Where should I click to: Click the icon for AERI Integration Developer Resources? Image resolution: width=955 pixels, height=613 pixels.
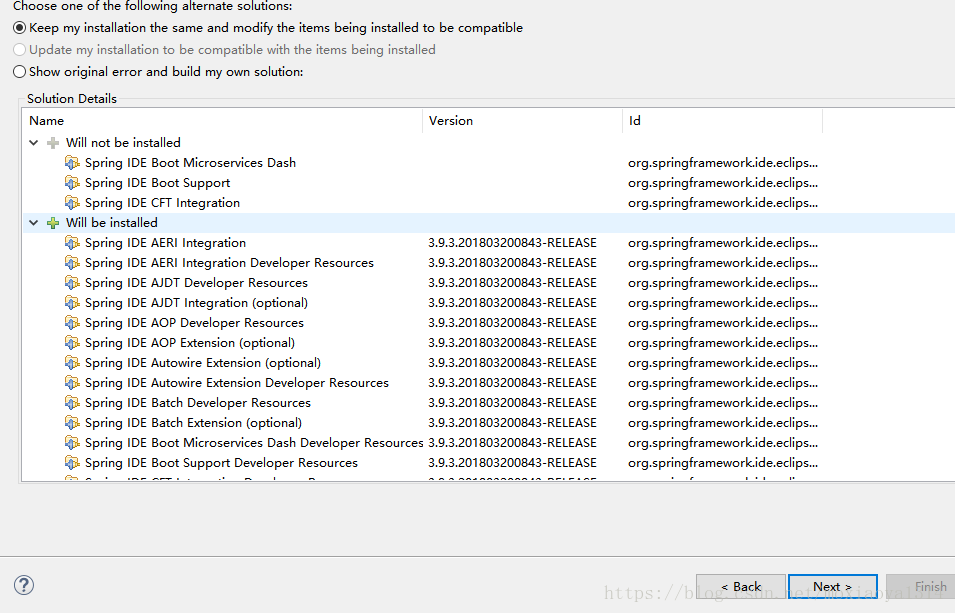tap(72, 263)
